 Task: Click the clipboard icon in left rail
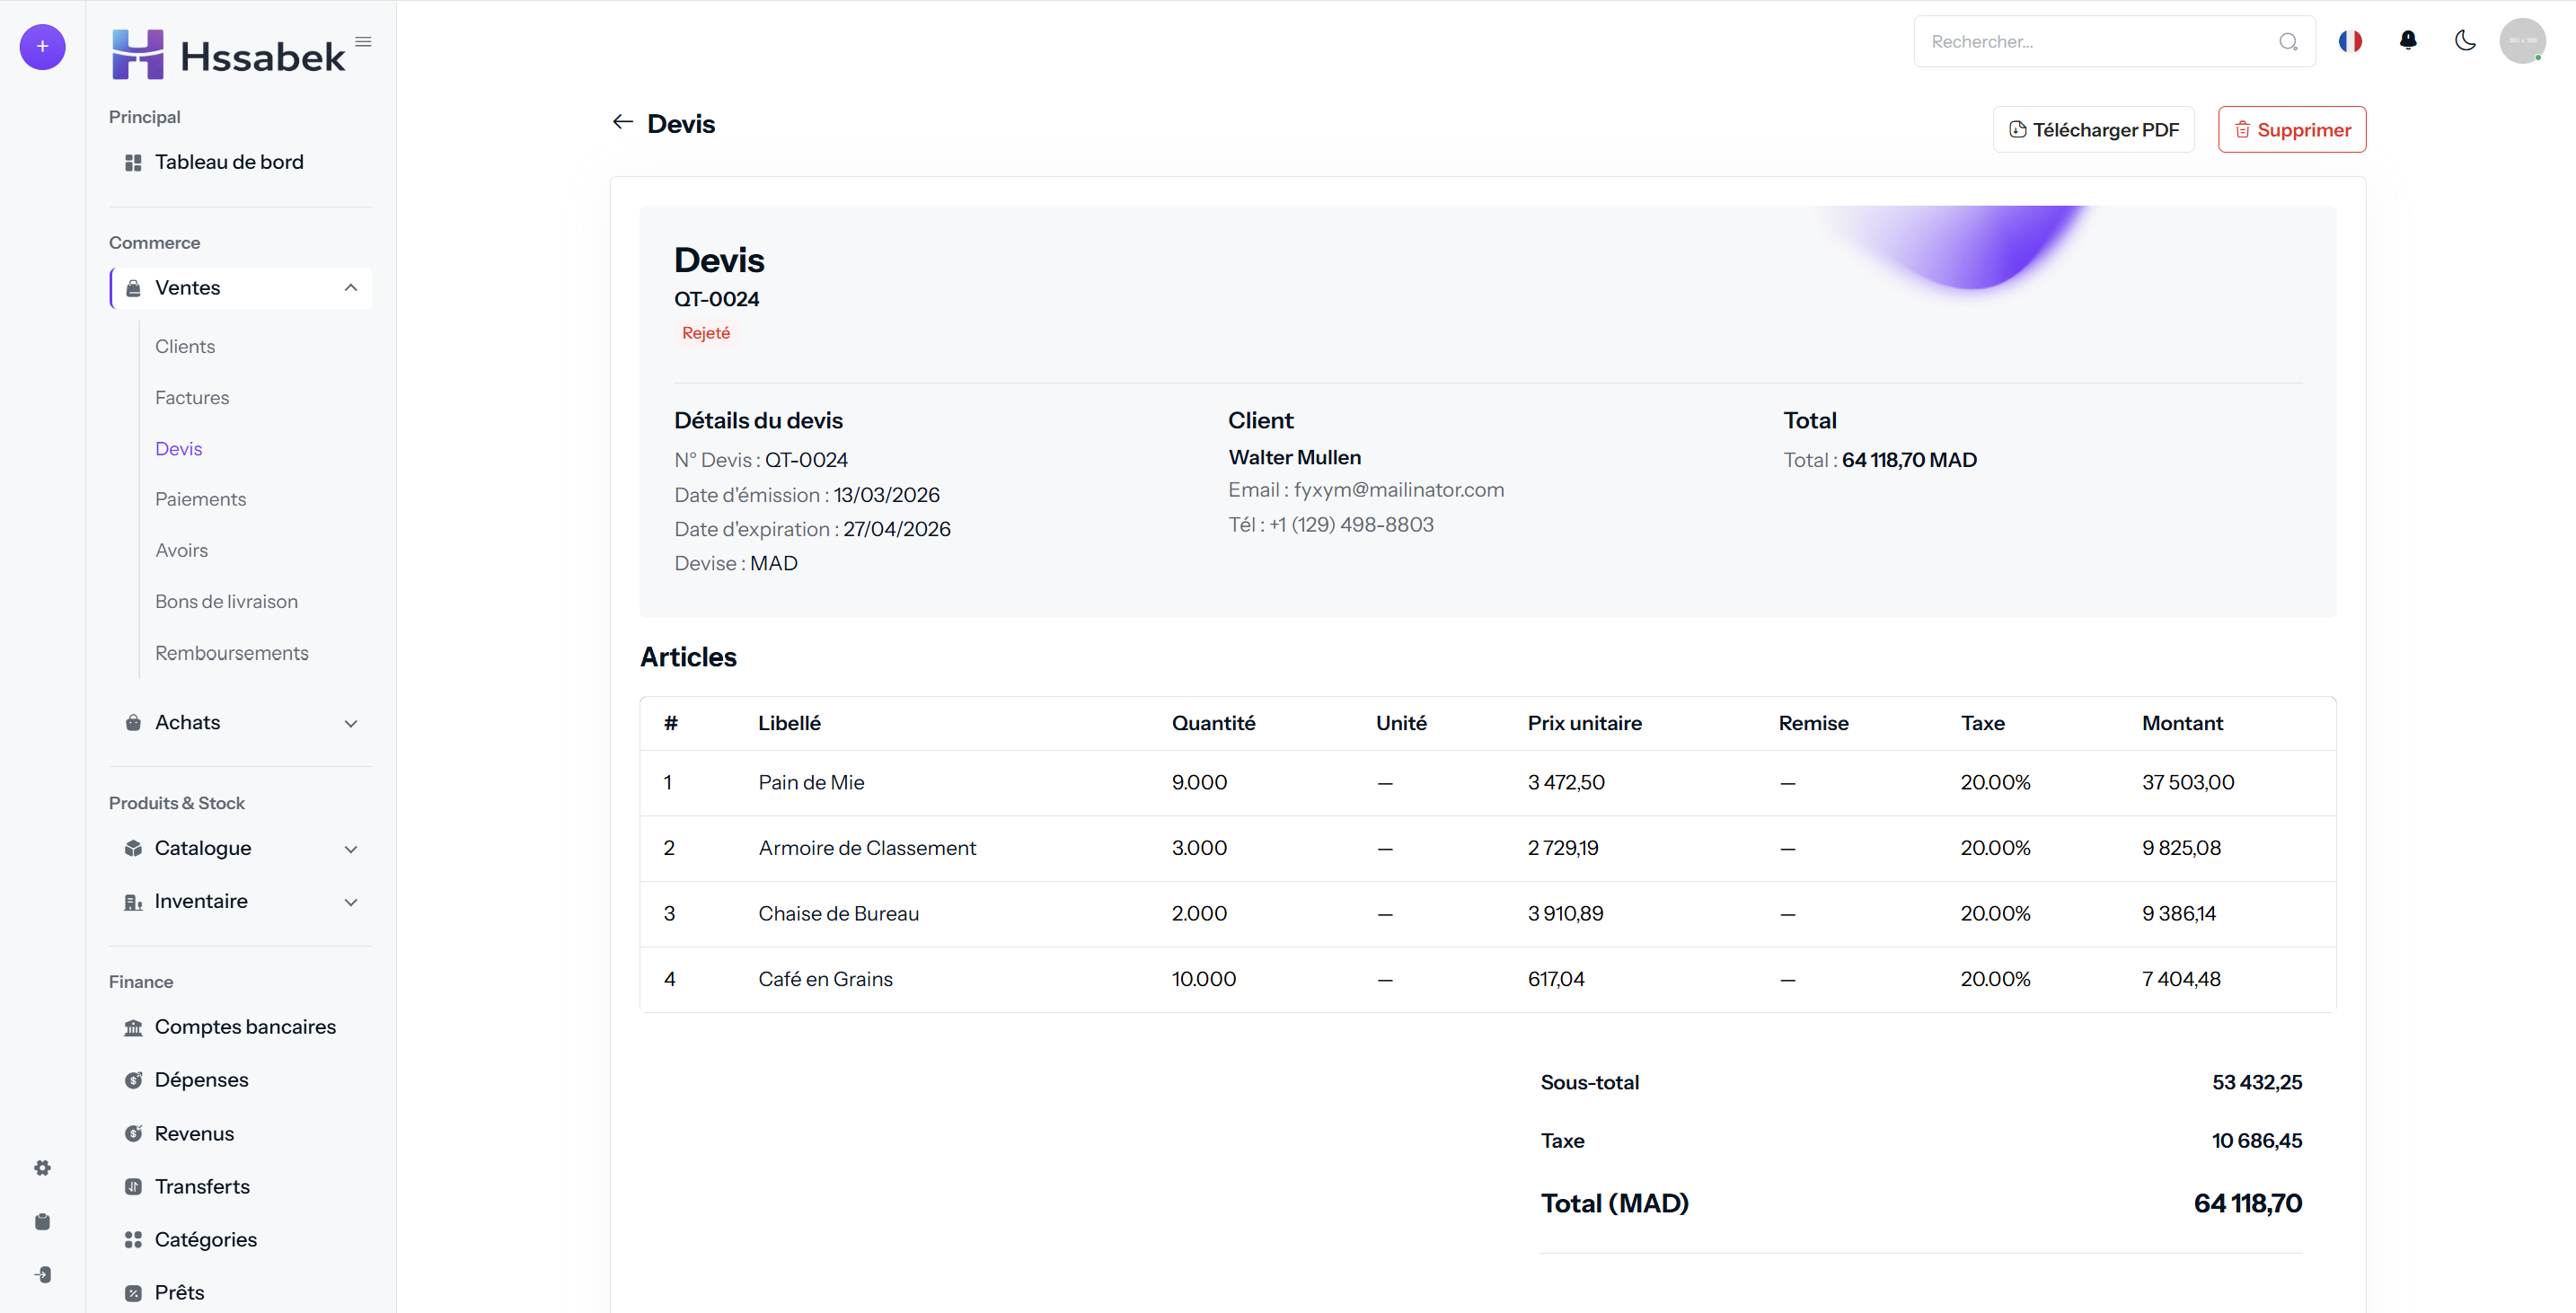tap(42, 1221)
